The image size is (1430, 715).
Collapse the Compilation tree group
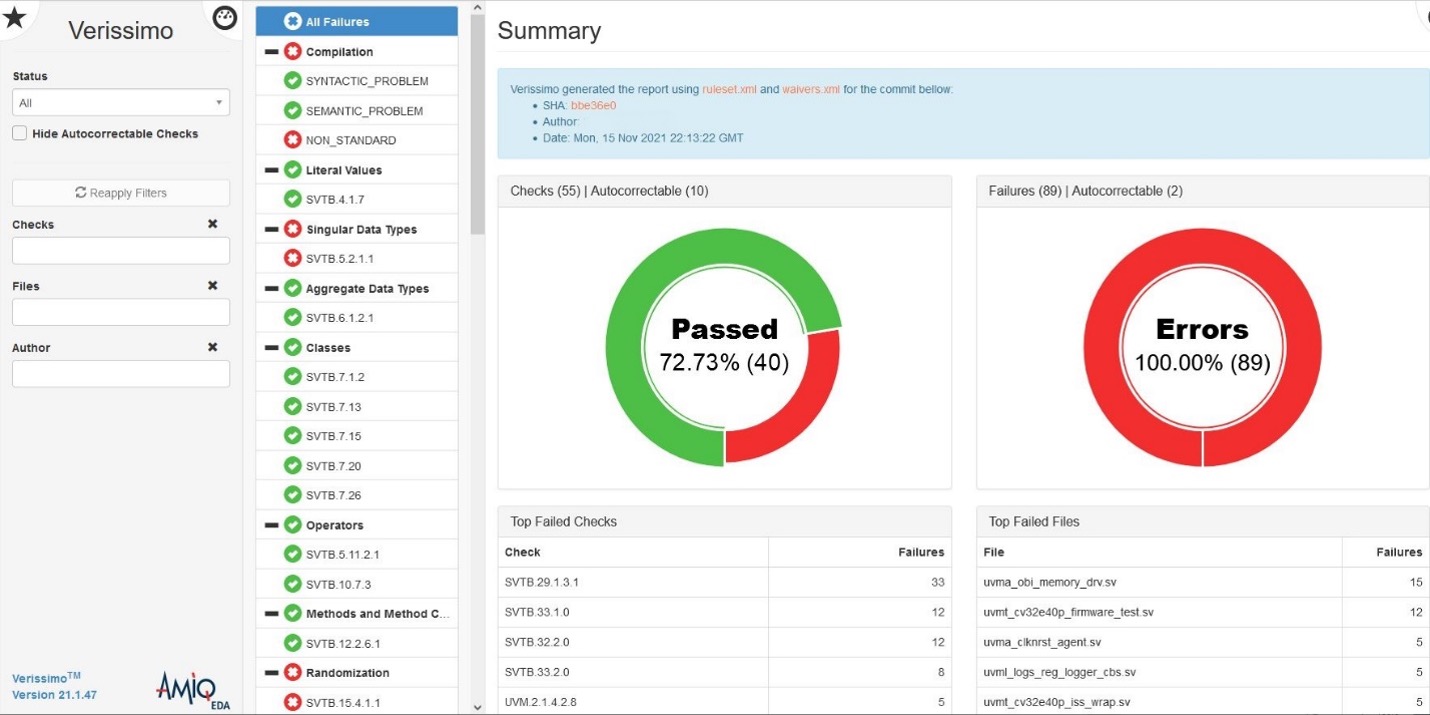click(271, 52)
